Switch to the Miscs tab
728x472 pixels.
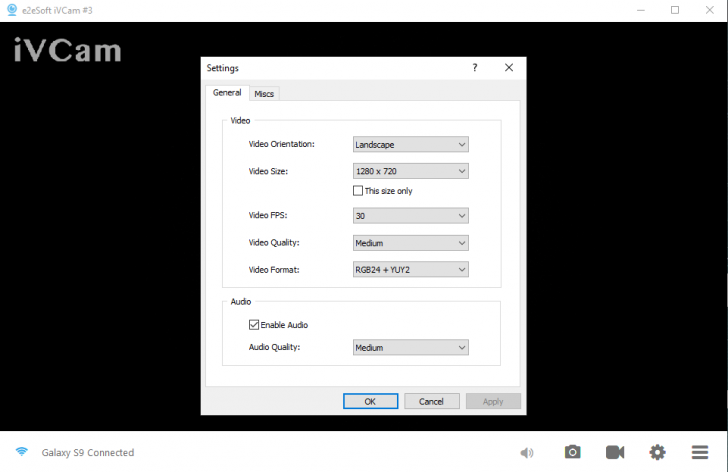(x=264, y=94)
